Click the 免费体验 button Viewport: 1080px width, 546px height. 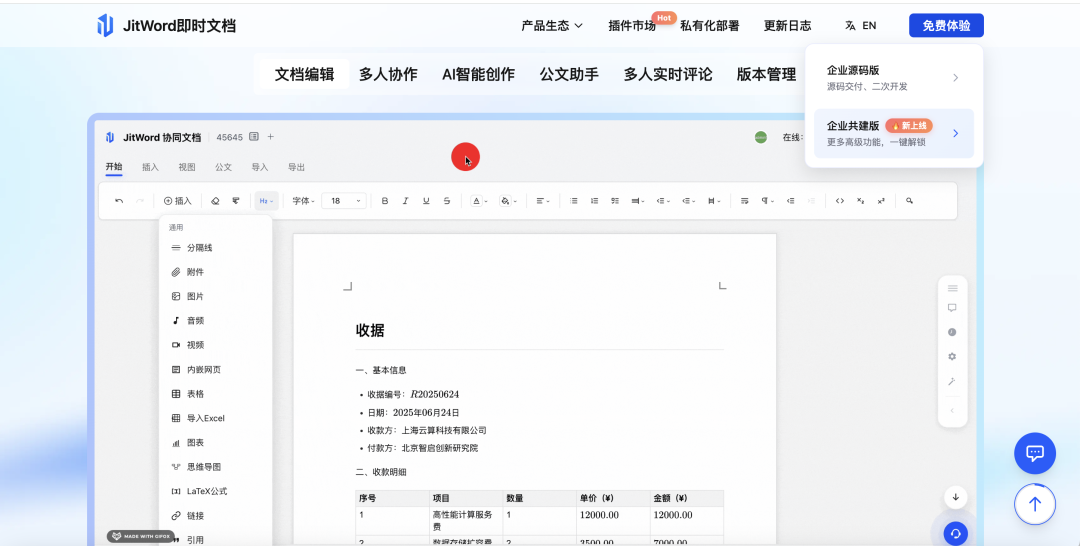[946, 25]
